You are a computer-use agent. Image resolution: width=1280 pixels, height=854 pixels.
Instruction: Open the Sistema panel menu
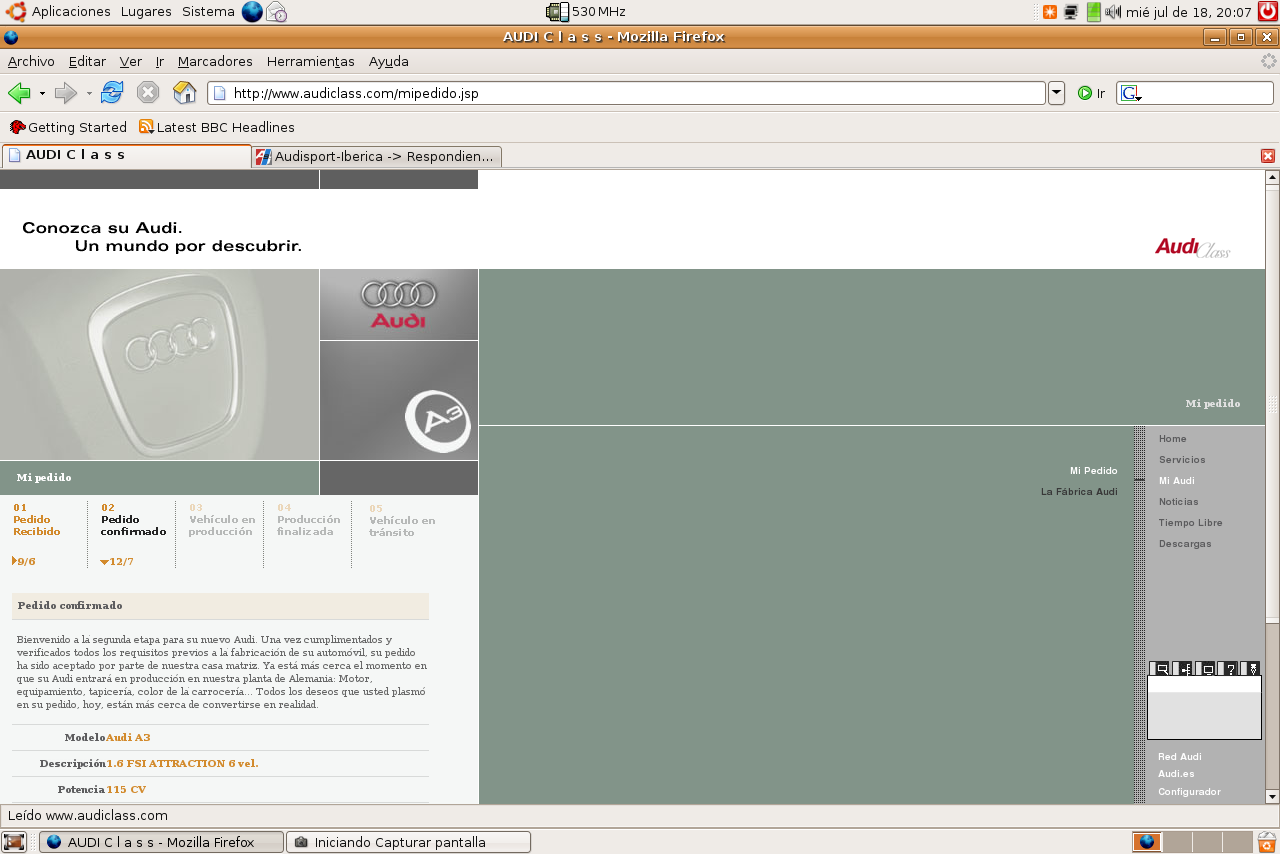(x=208, y=12)
